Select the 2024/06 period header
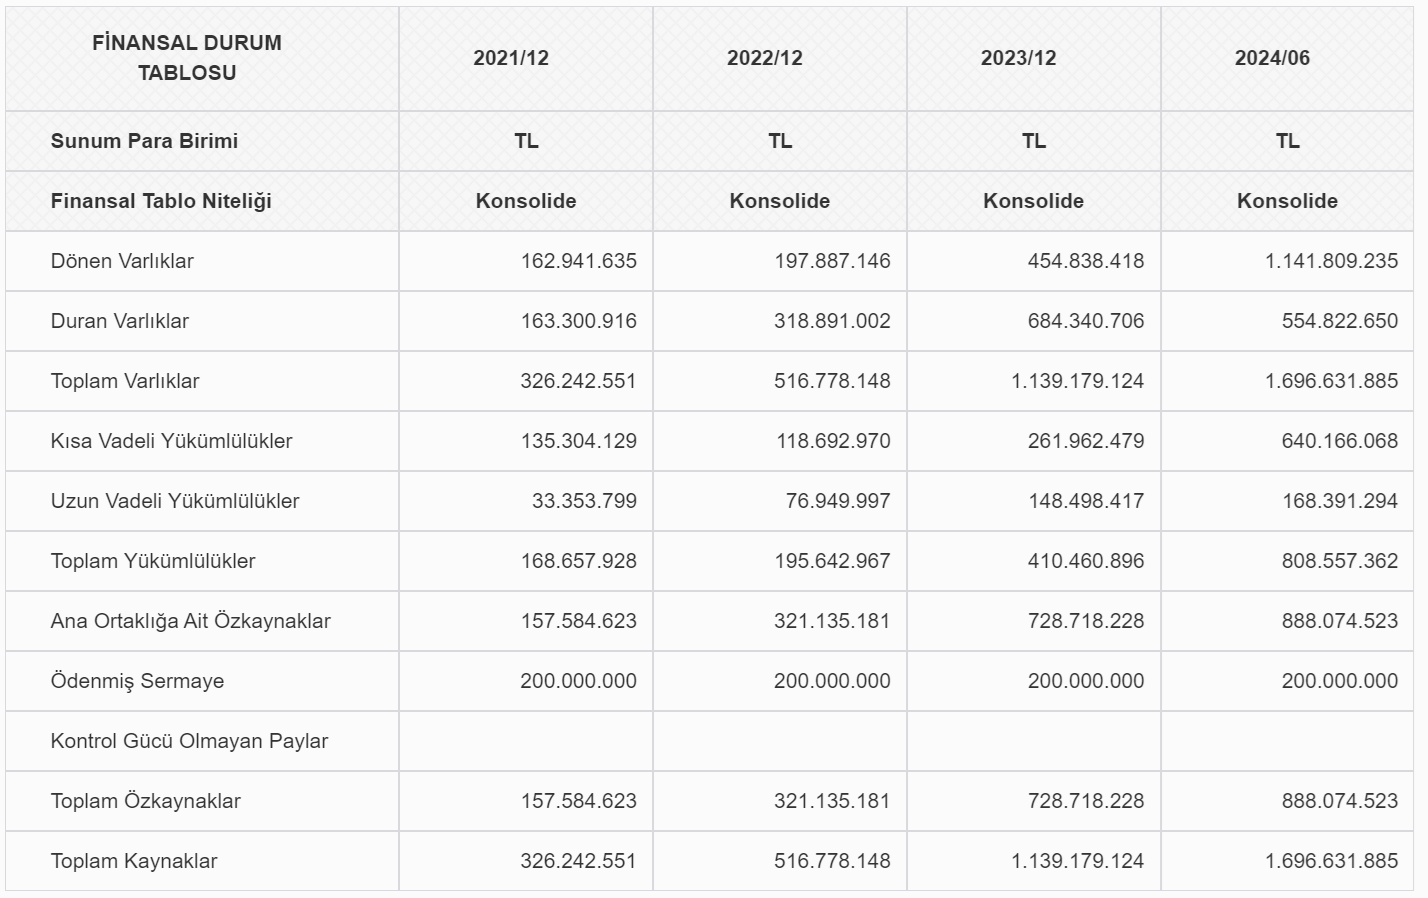Viewport: 1428px width, 898px height. pyautogui.click(x=1272, y=58)
